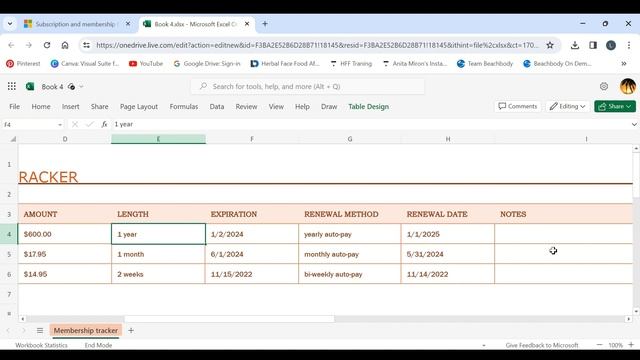This screenshot has width=640, height=360.
Task: Select row 5 header
Action: coord(9,254)
